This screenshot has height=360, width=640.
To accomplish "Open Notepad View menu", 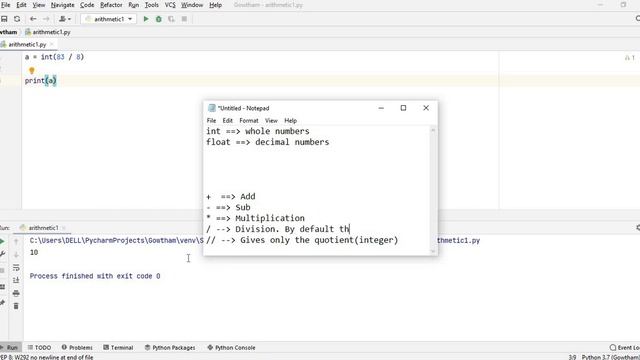I will click(x=271, y=120).
